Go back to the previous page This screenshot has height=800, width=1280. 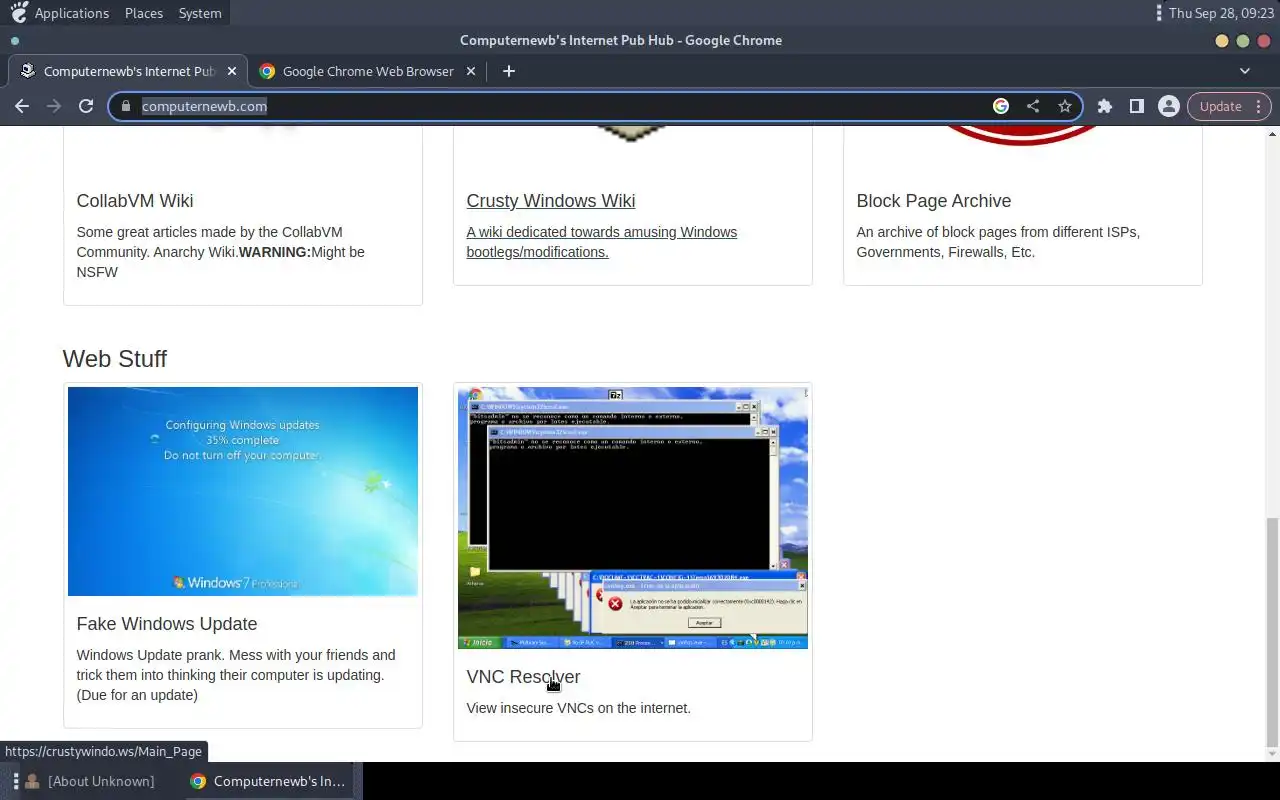(x=22, y=106)
